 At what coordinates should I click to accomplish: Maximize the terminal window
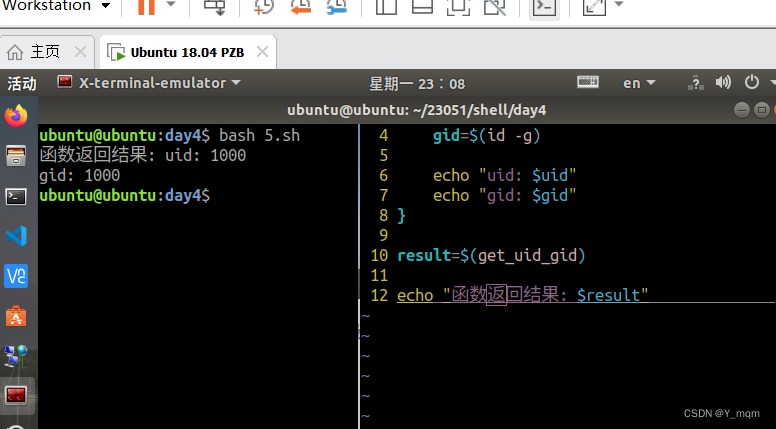tap(762, 110)
